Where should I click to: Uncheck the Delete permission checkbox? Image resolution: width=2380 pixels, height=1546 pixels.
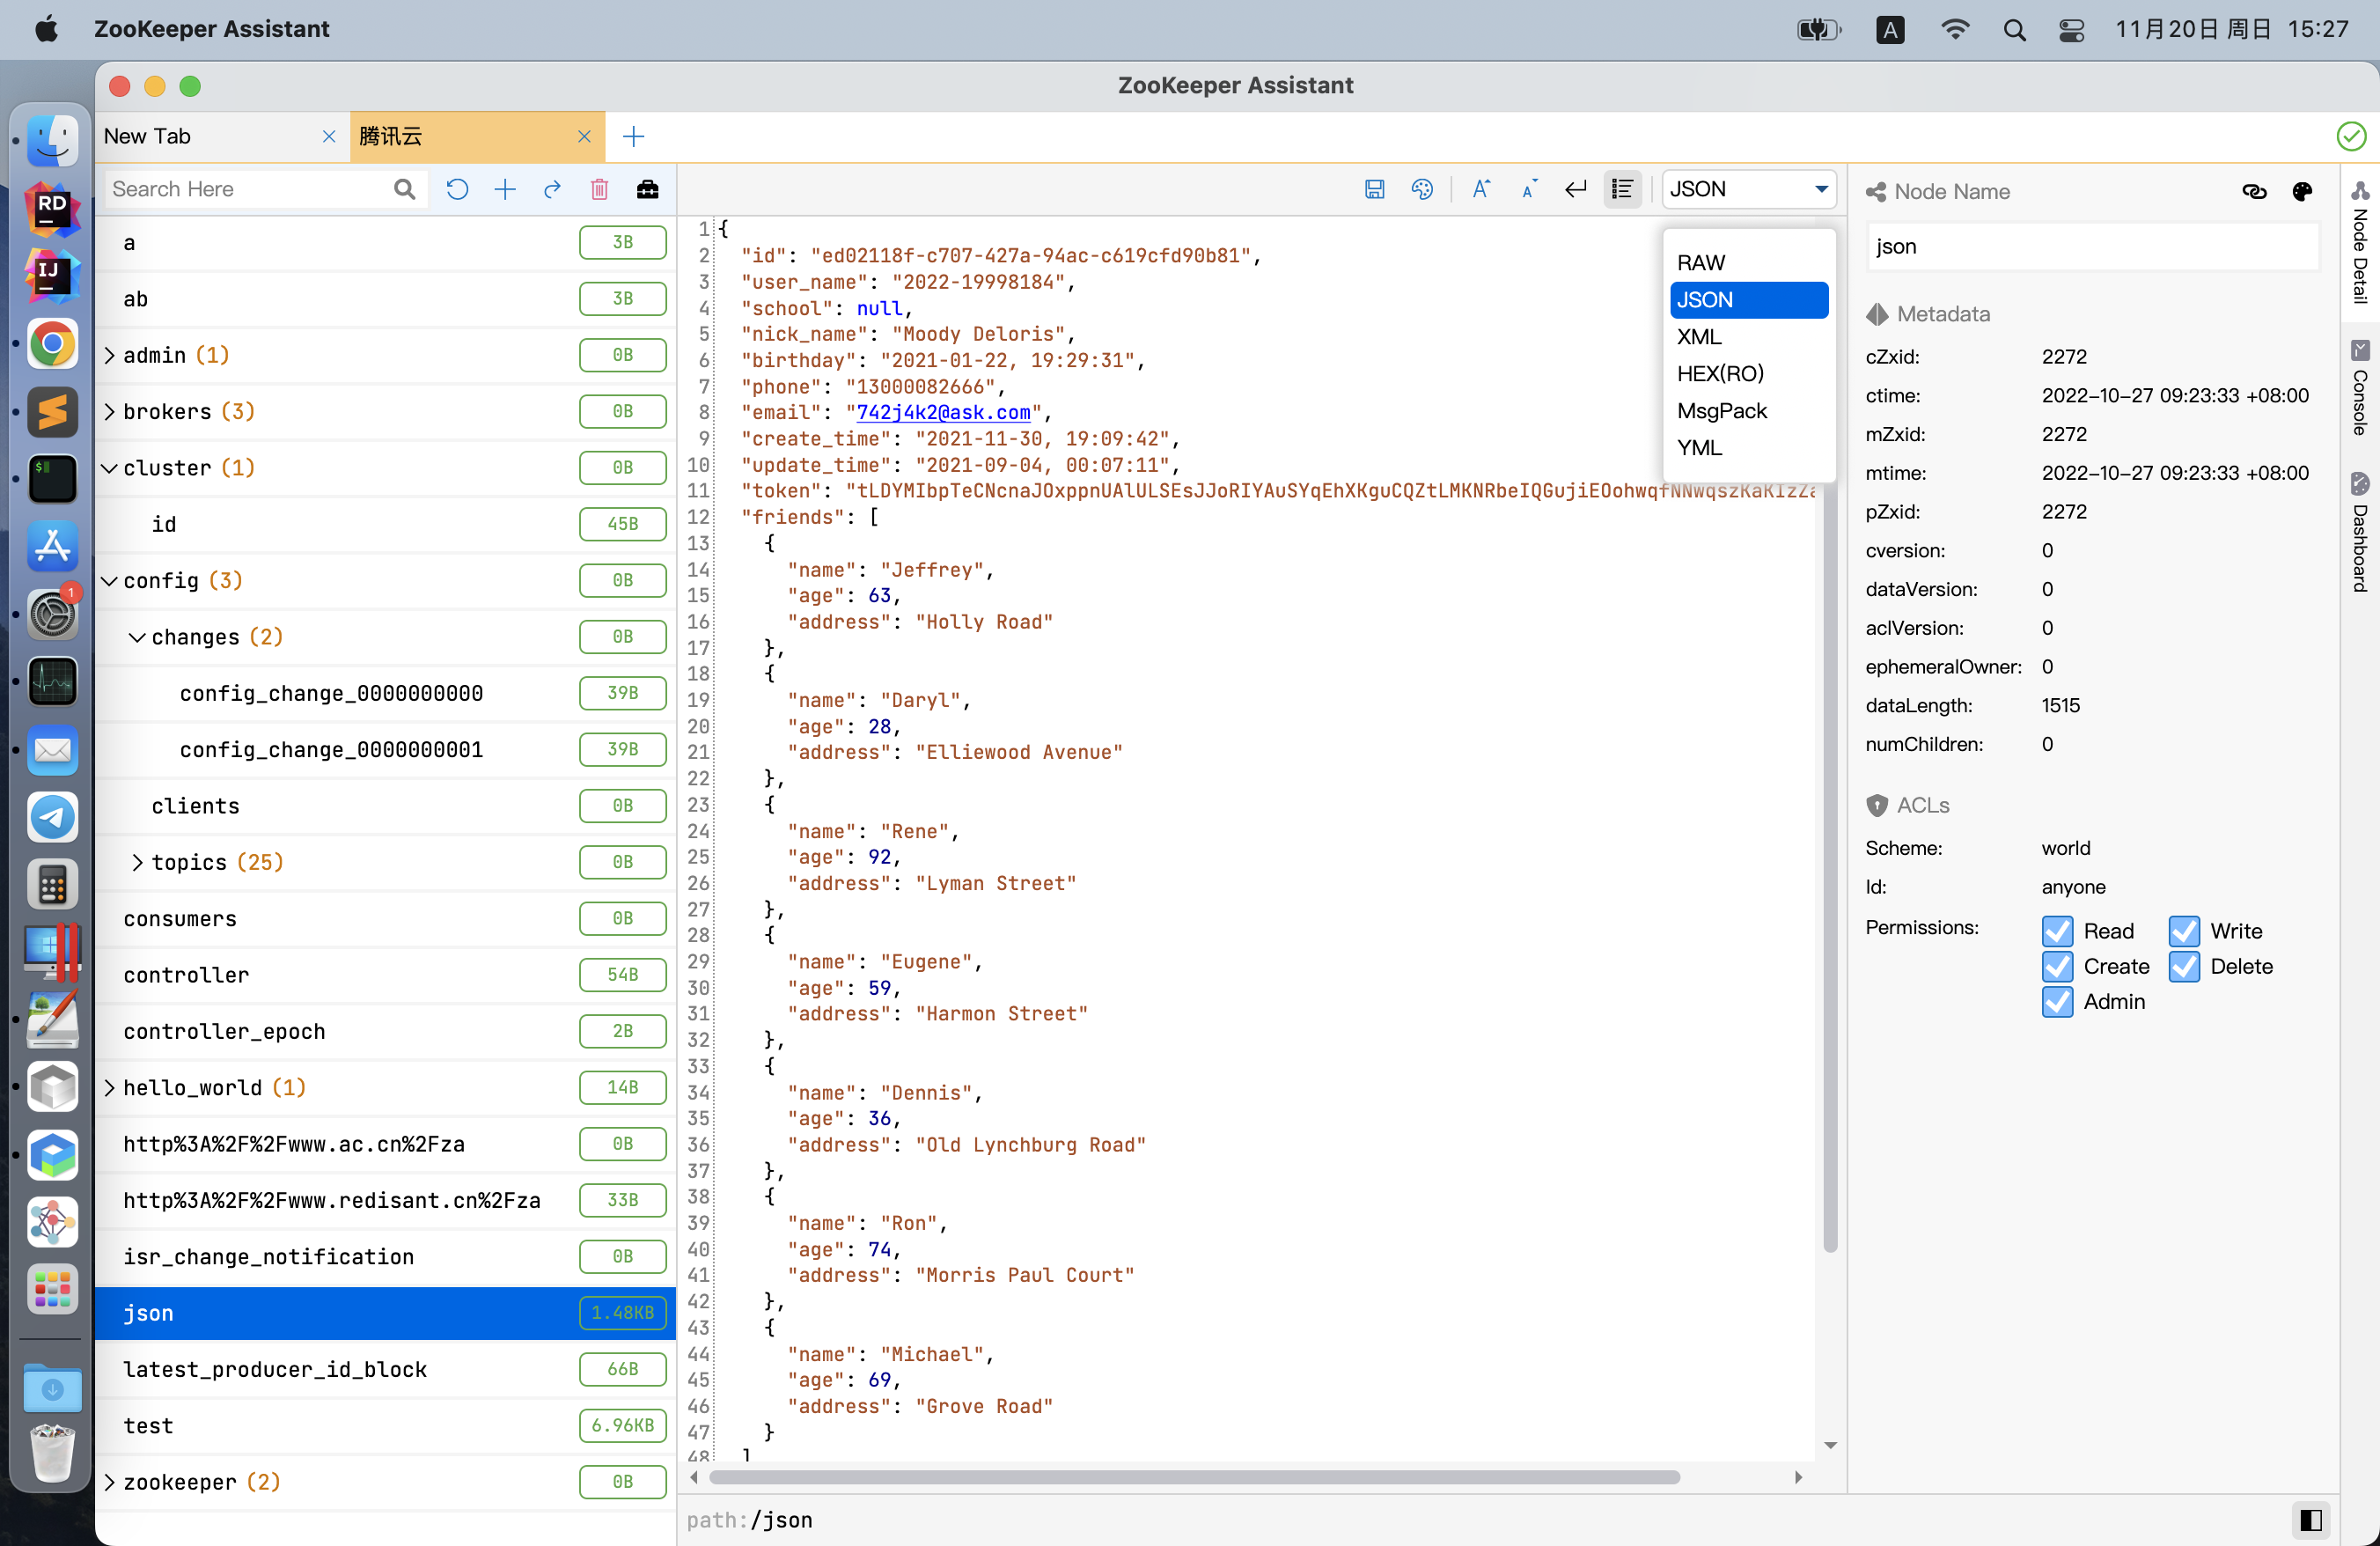2184,966
